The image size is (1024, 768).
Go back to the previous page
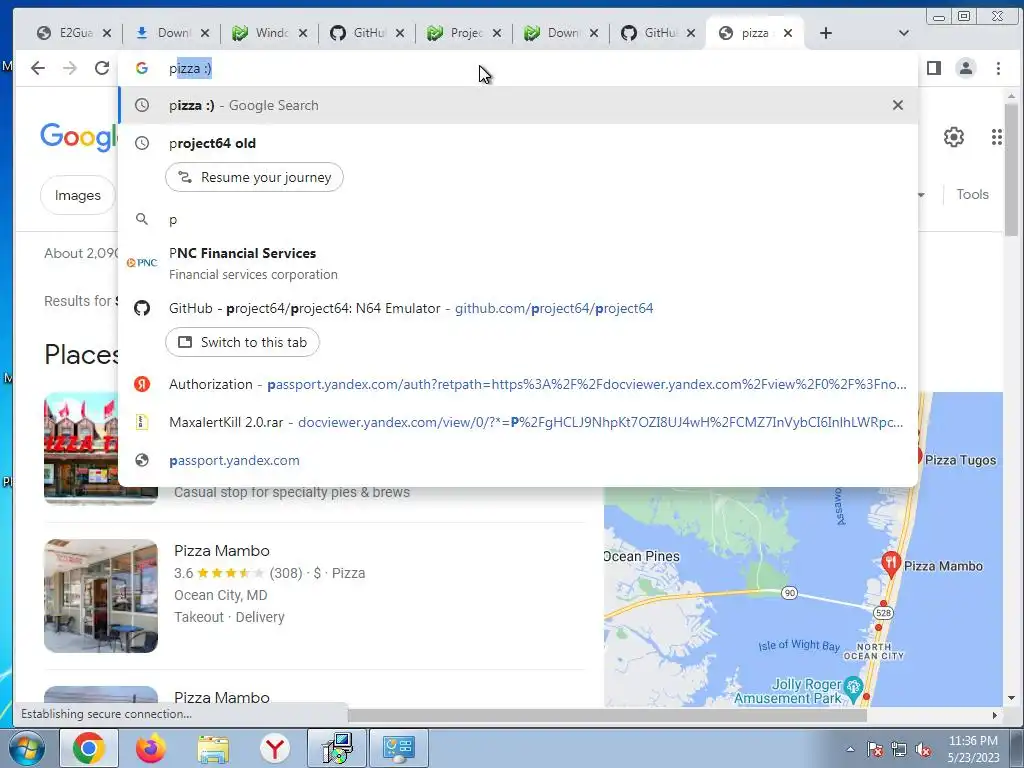coord(38,68)
